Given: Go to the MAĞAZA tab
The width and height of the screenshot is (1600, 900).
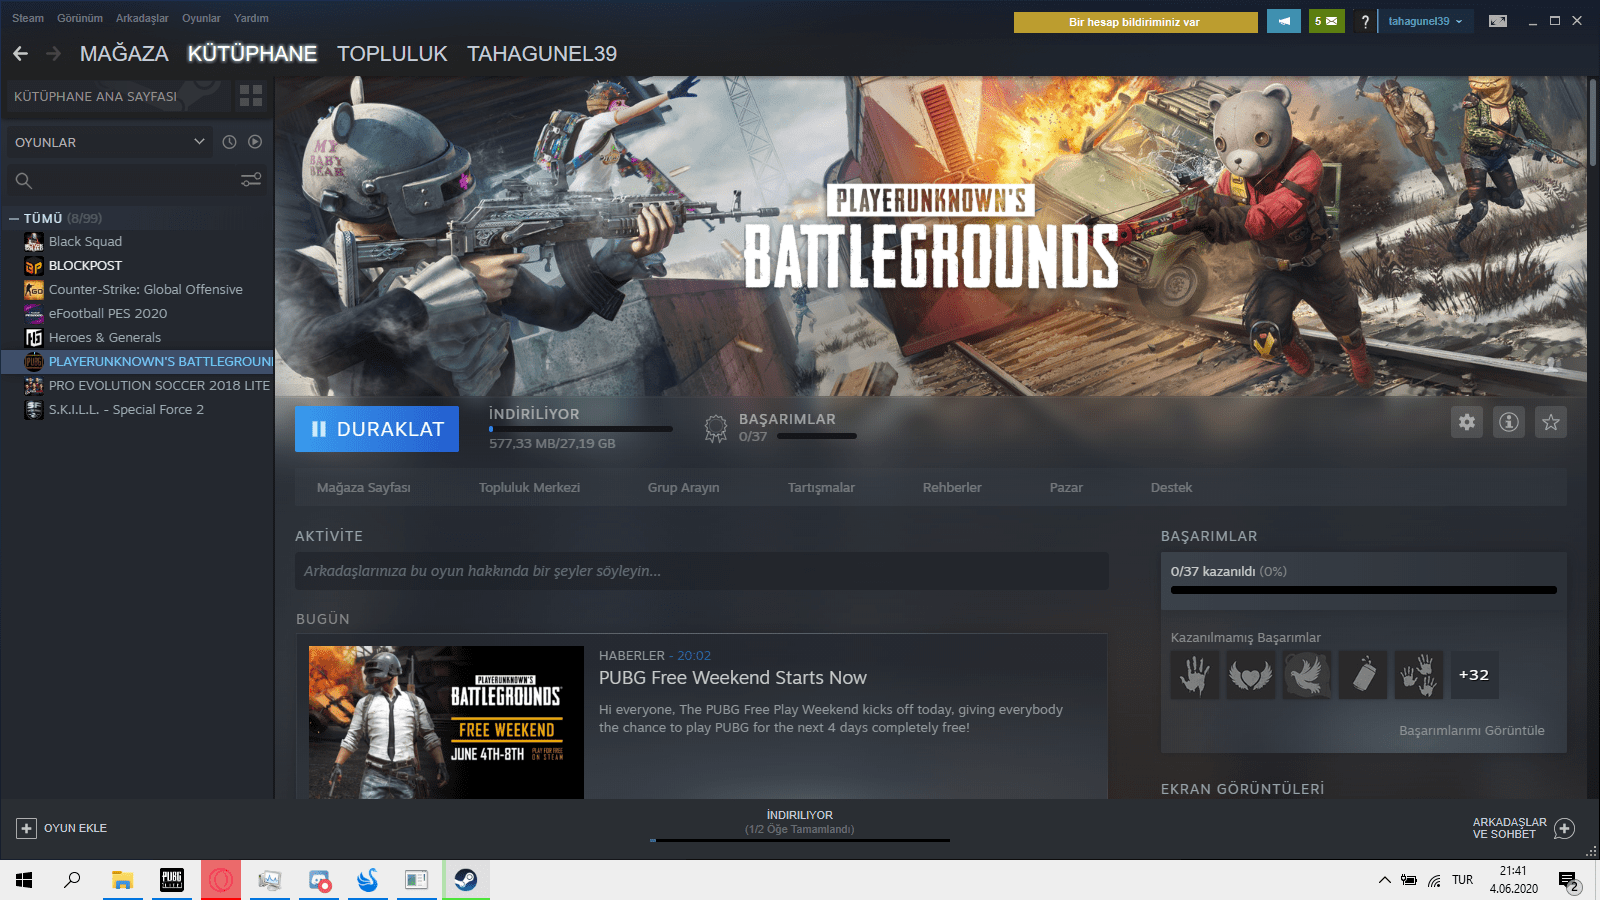Looking at the screenshot, I should (x=124, y=54).
